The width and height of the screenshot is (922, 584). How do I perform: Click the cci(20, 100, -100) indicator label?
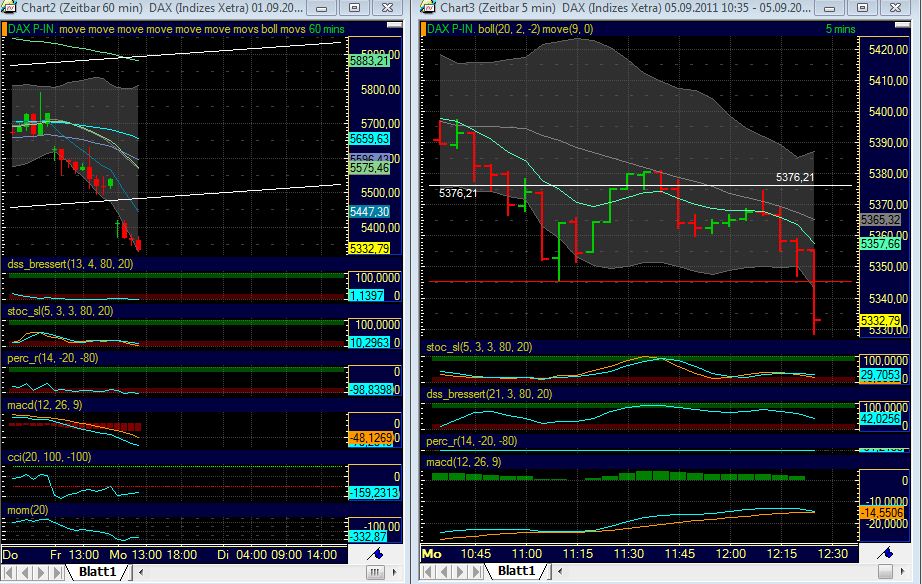[x=49, y=457]
